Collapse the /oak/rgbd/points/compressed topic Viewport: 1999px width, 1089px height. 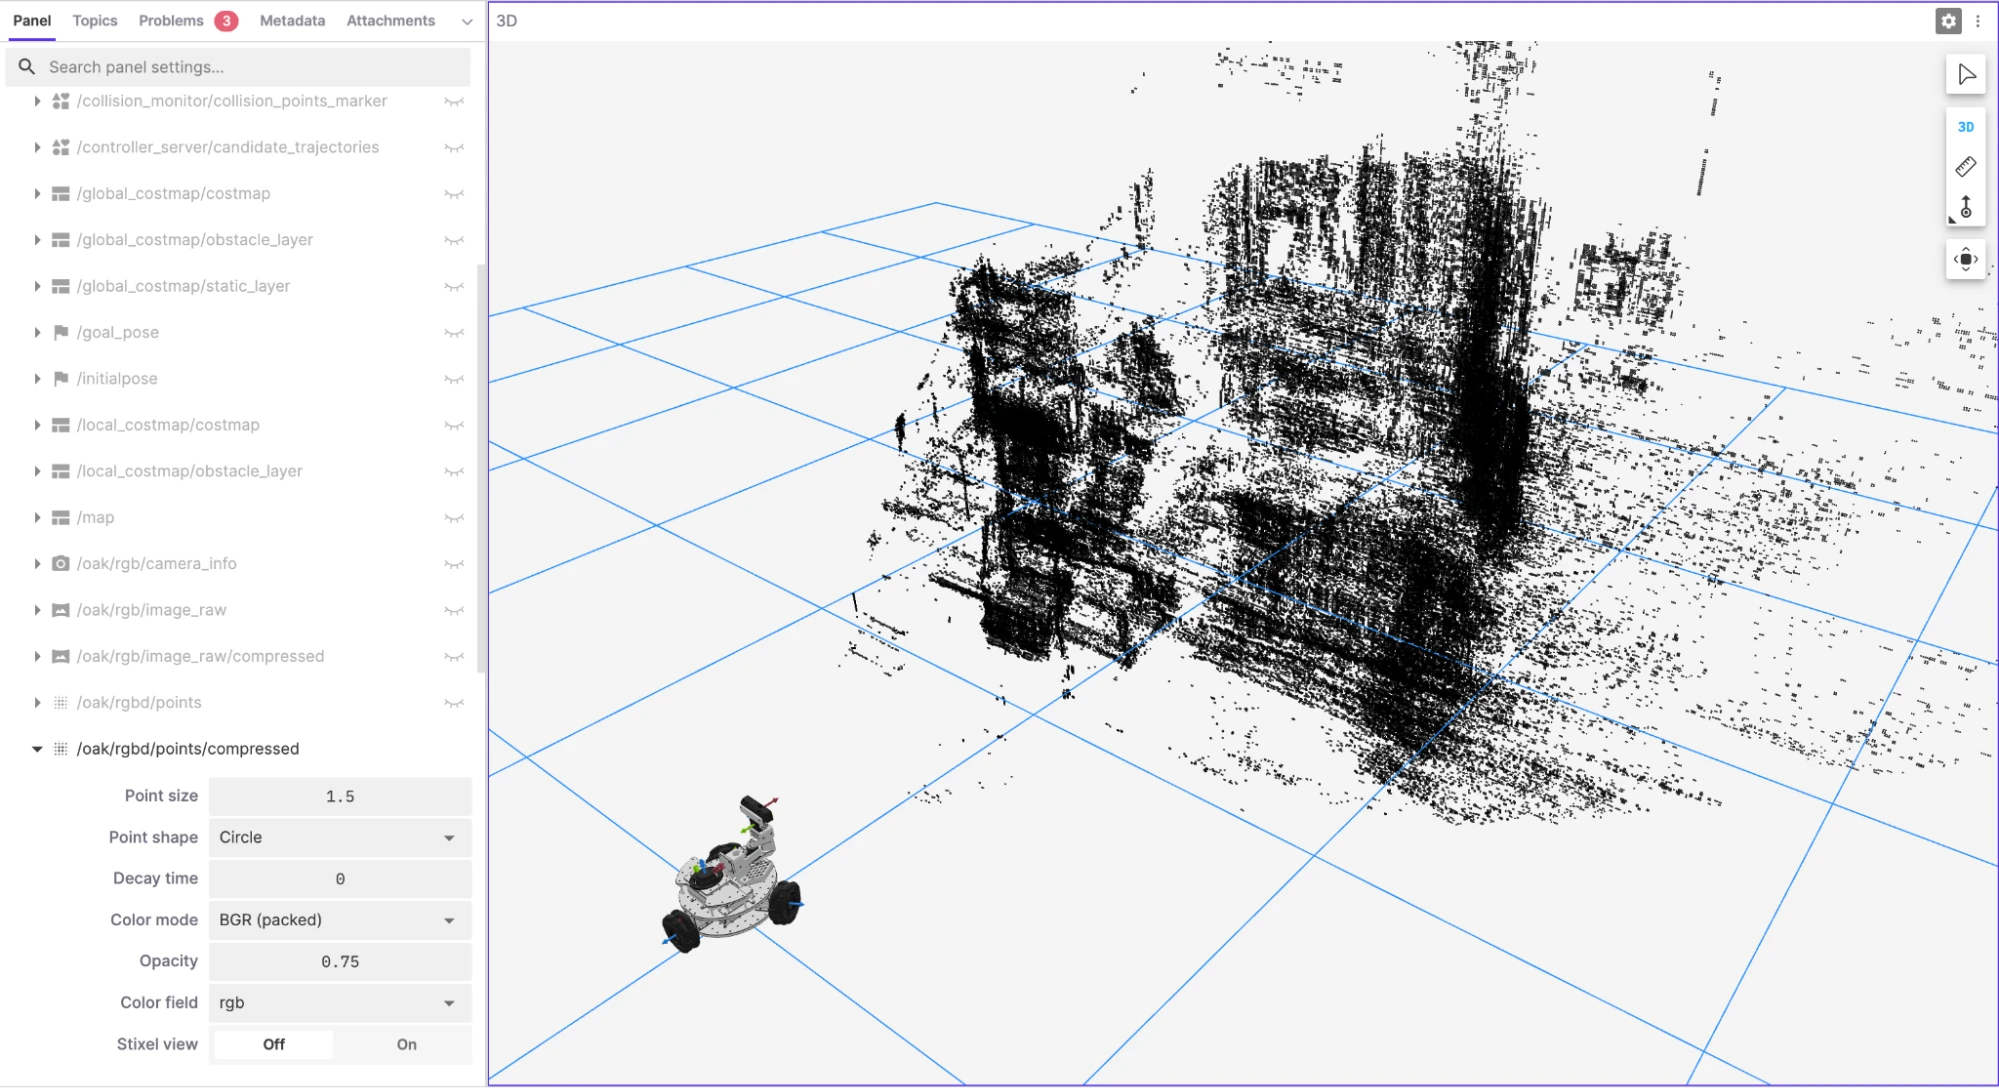click(37, 749)
